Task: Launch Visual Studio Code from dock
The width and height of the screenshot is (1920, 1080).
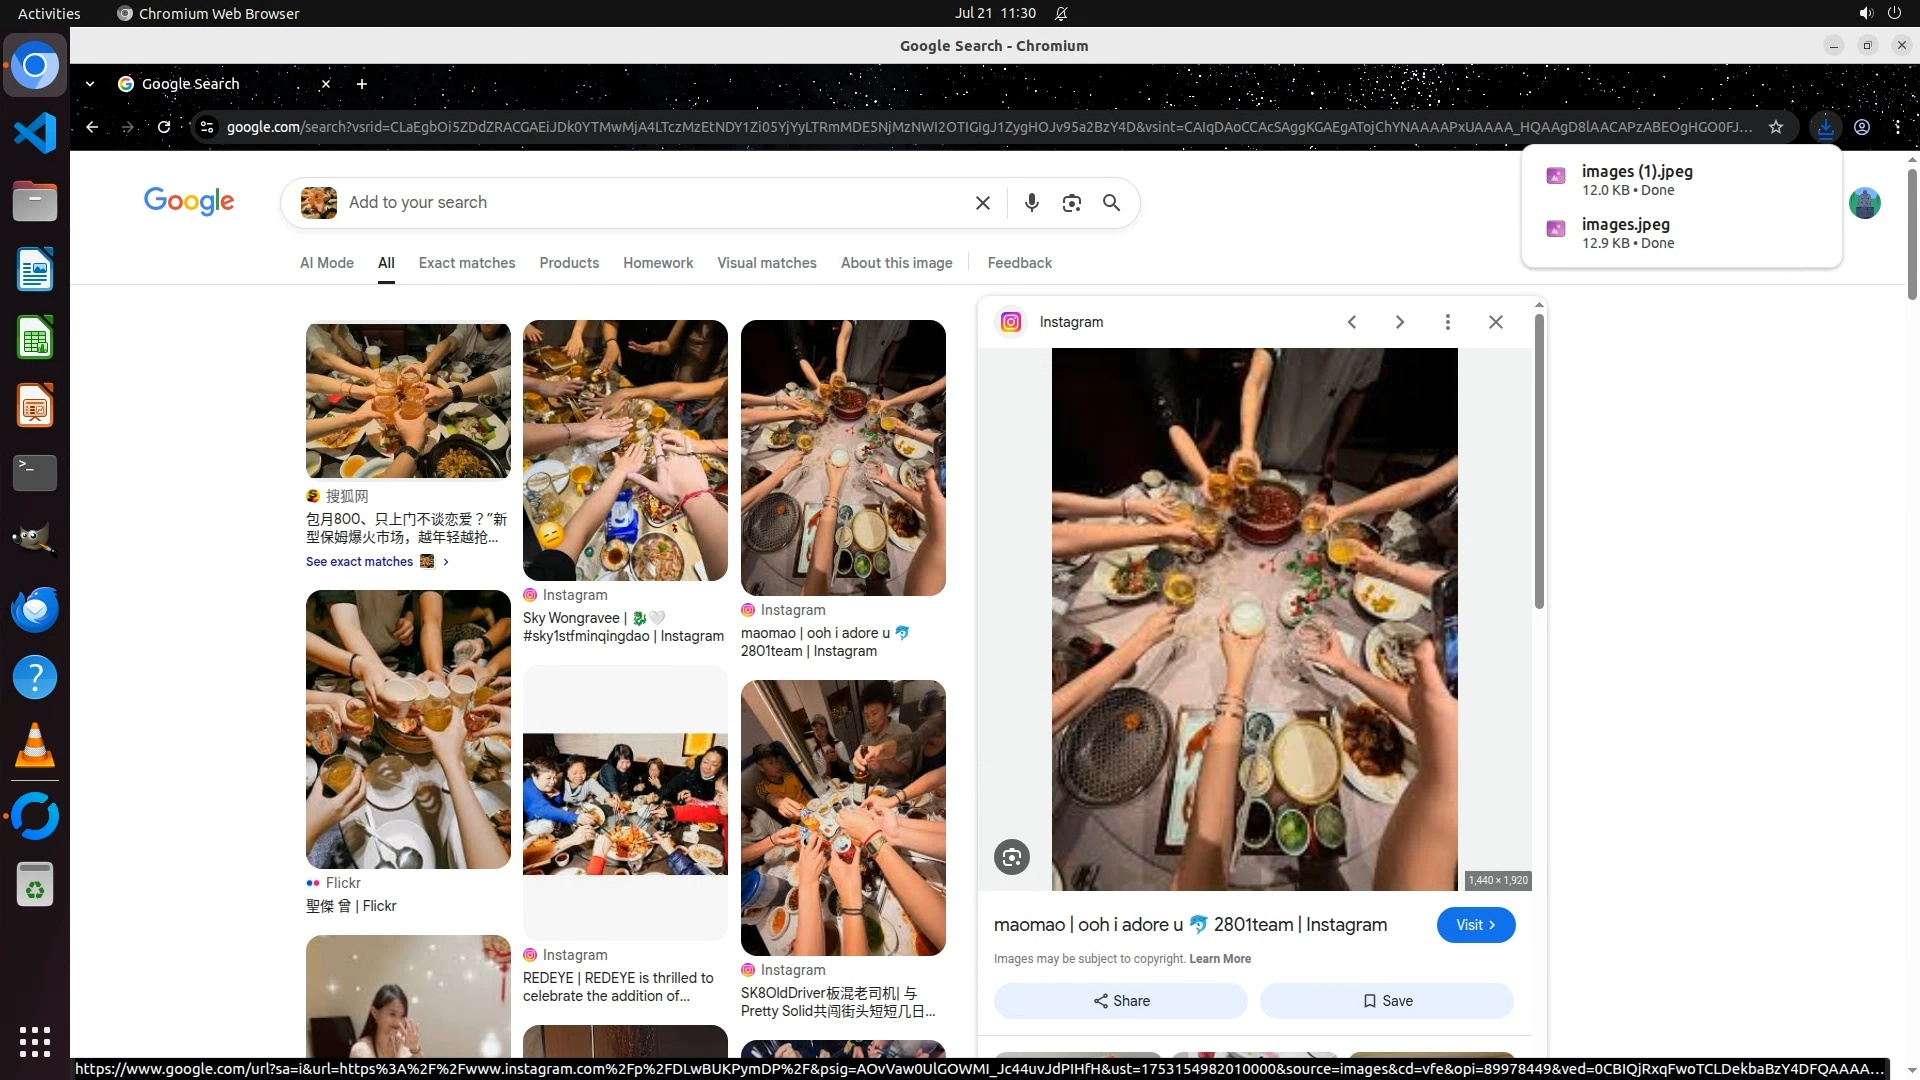Action: pyautogui.click(x=35, y=133)
